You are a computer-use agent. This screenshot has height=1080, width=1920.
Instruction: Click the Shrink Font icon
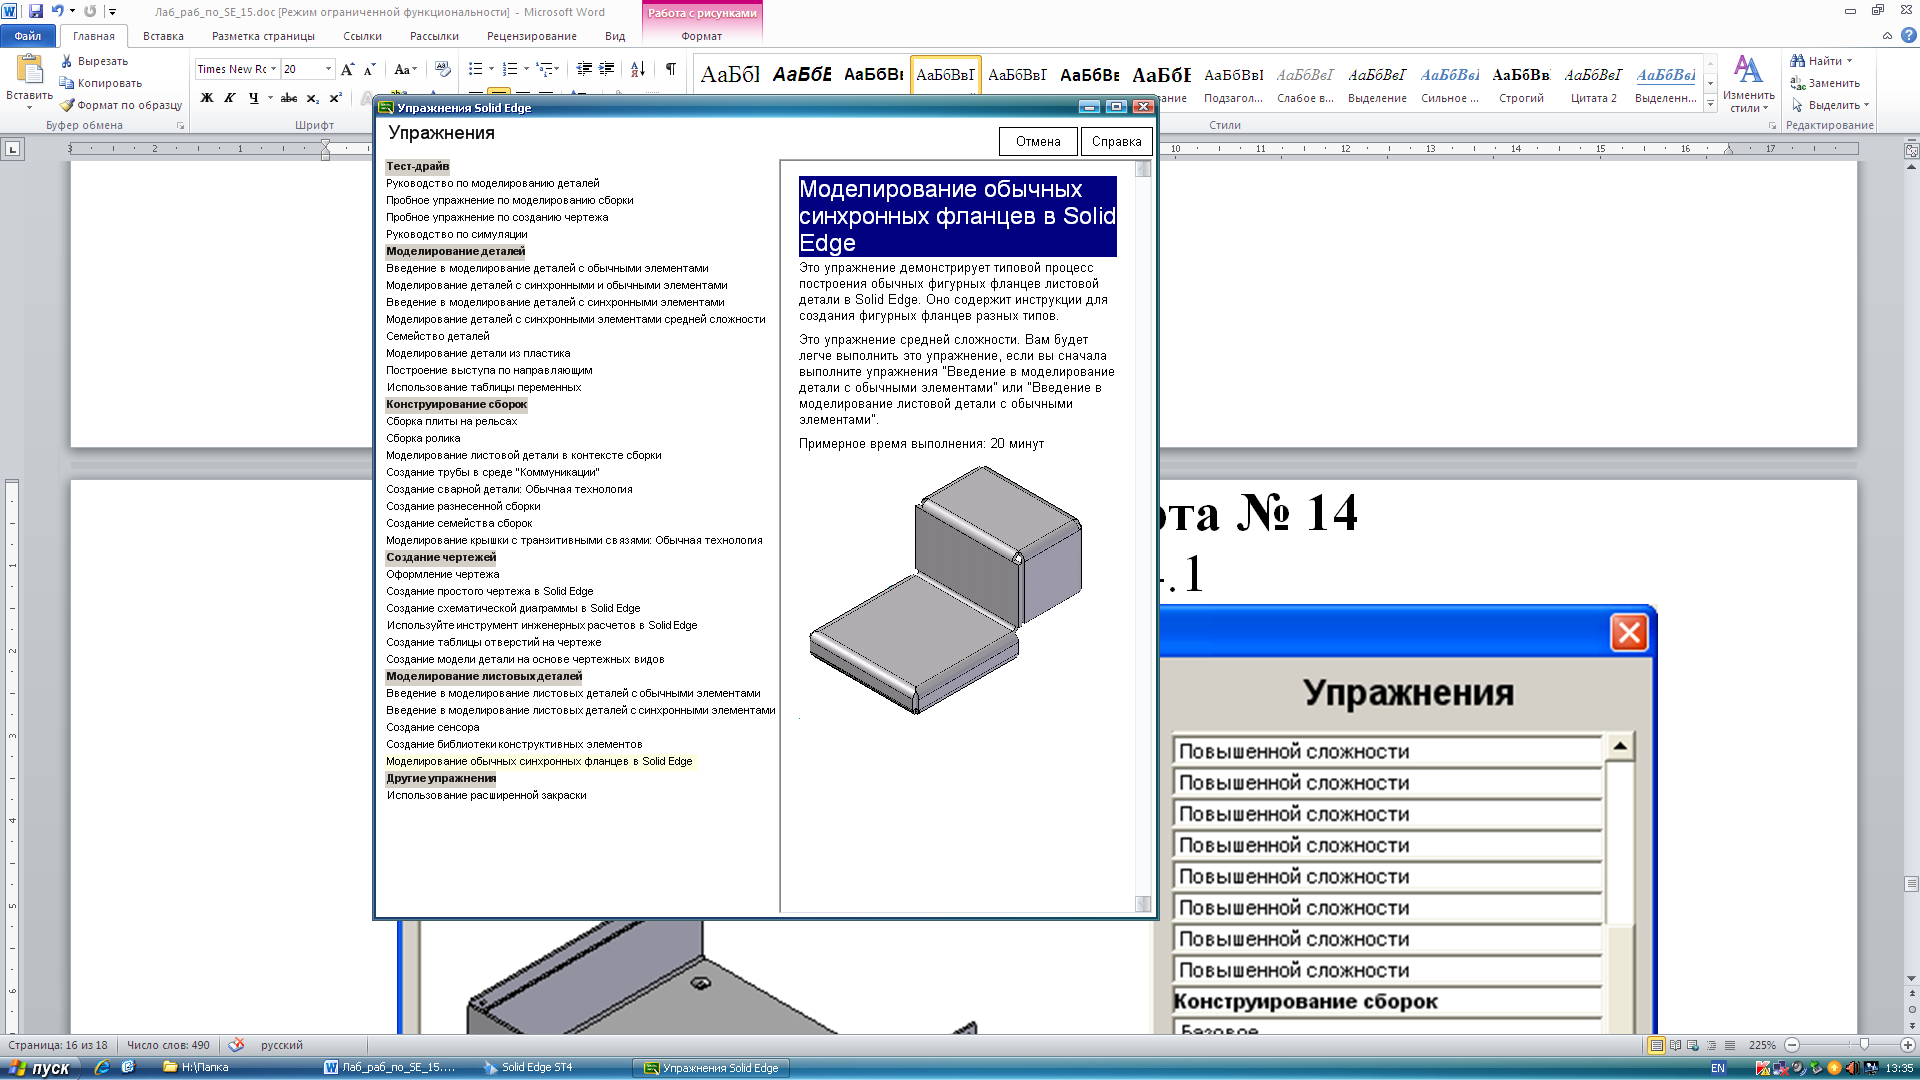click(x=369, y=69)
